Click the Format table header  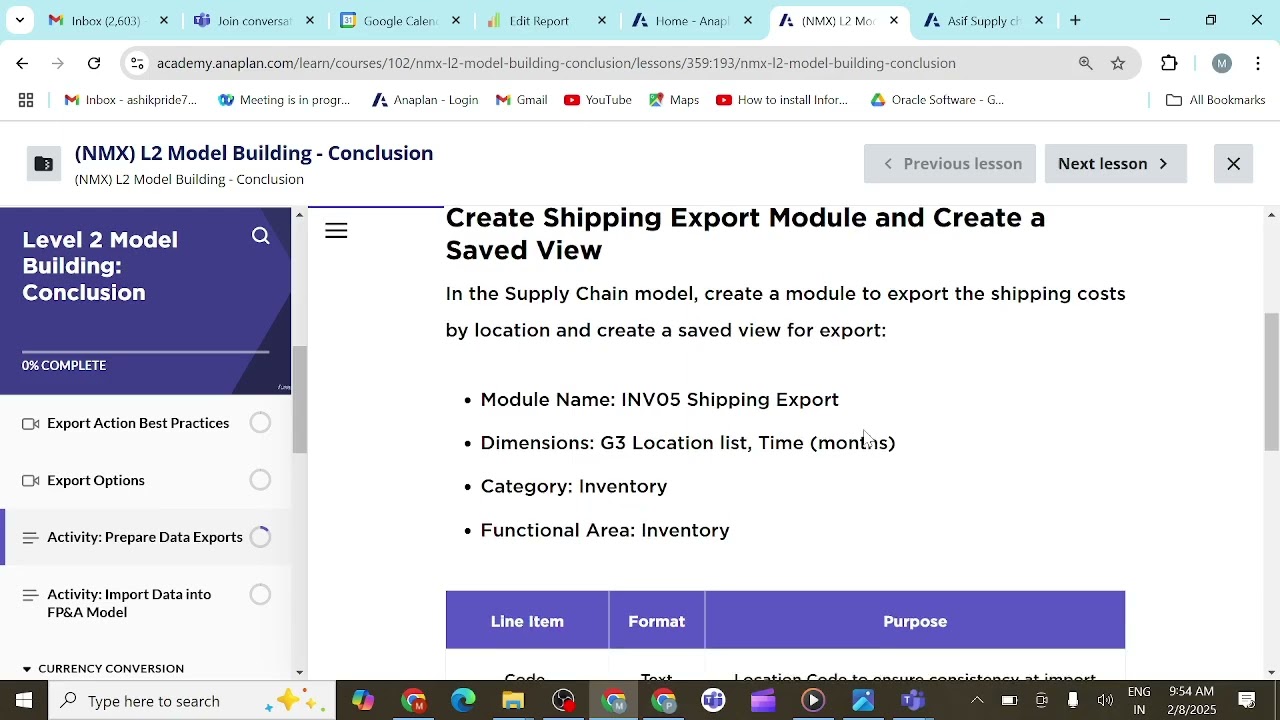click(656, 621)
